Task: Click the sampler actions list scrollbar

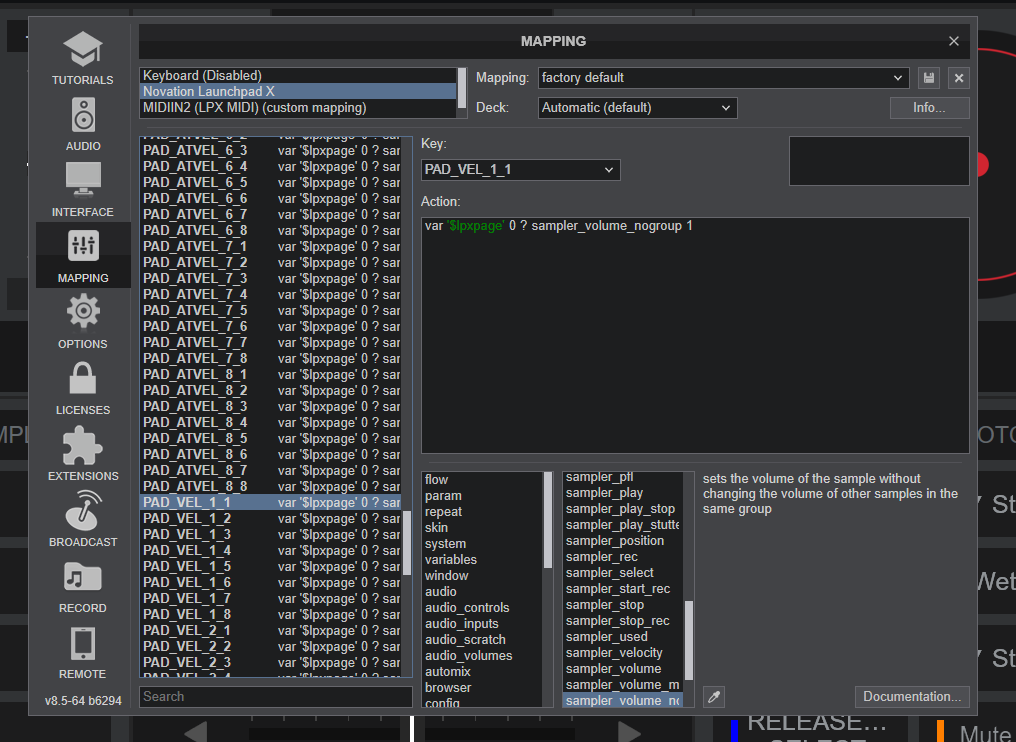Action: pyautogui.click(x=688, y=640)
